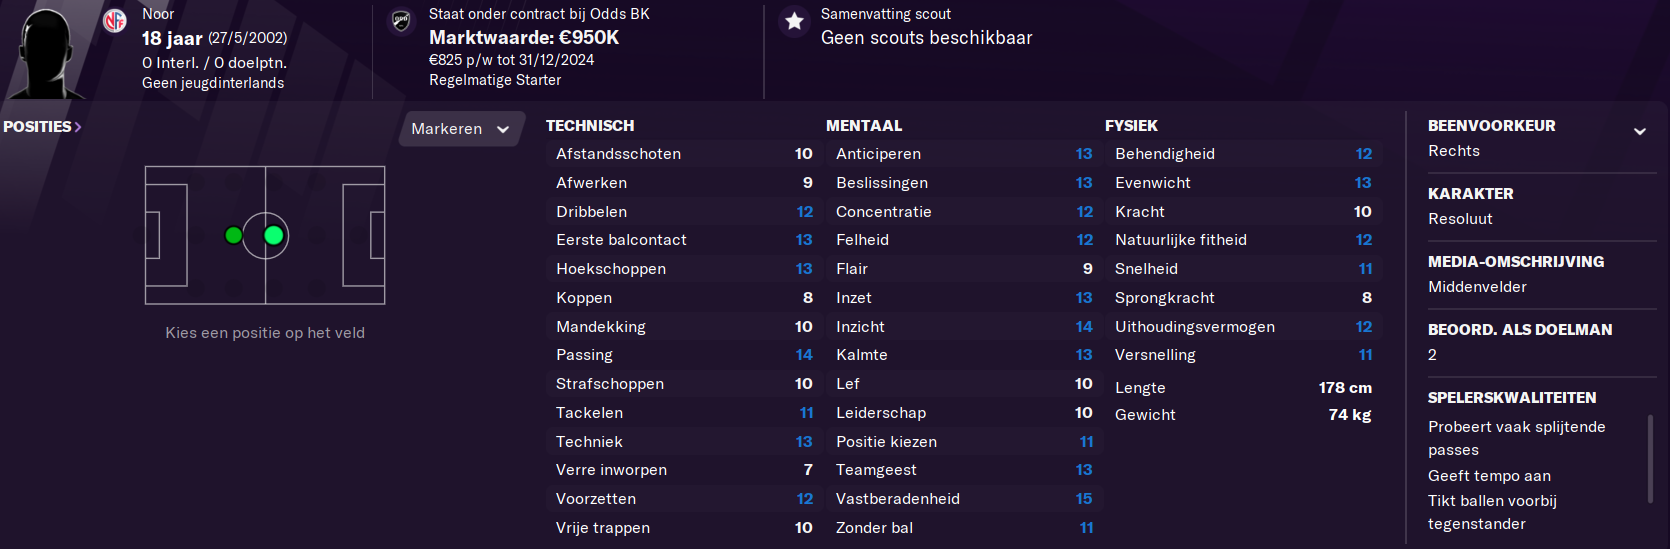This screenshot has width=1670, height=549.
Task: Select the Vastberadenheid attribute row
Action: 964,499
